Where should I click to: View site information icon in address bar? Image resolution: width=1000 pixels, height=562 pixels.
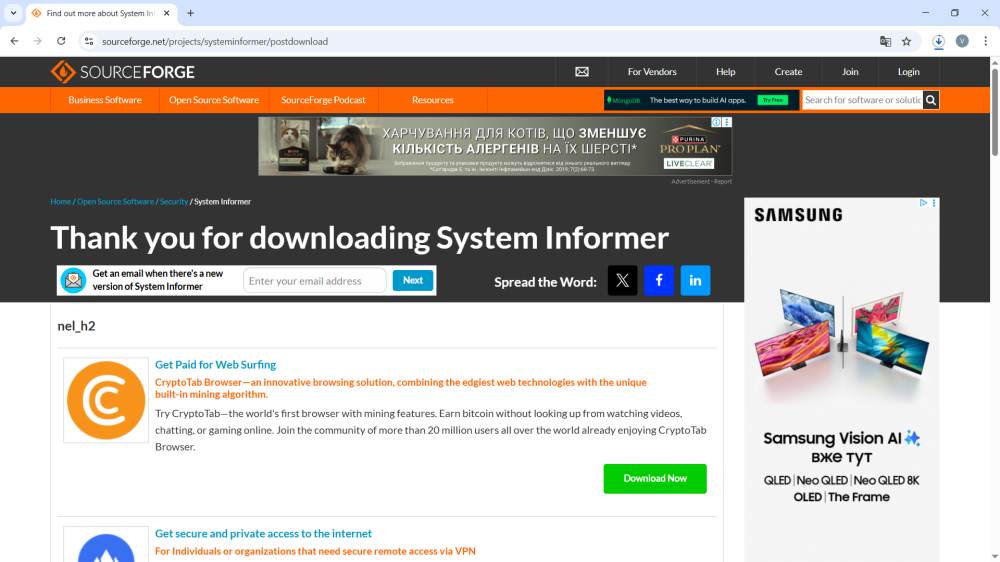pyautogui.click(x=89, y=41)
